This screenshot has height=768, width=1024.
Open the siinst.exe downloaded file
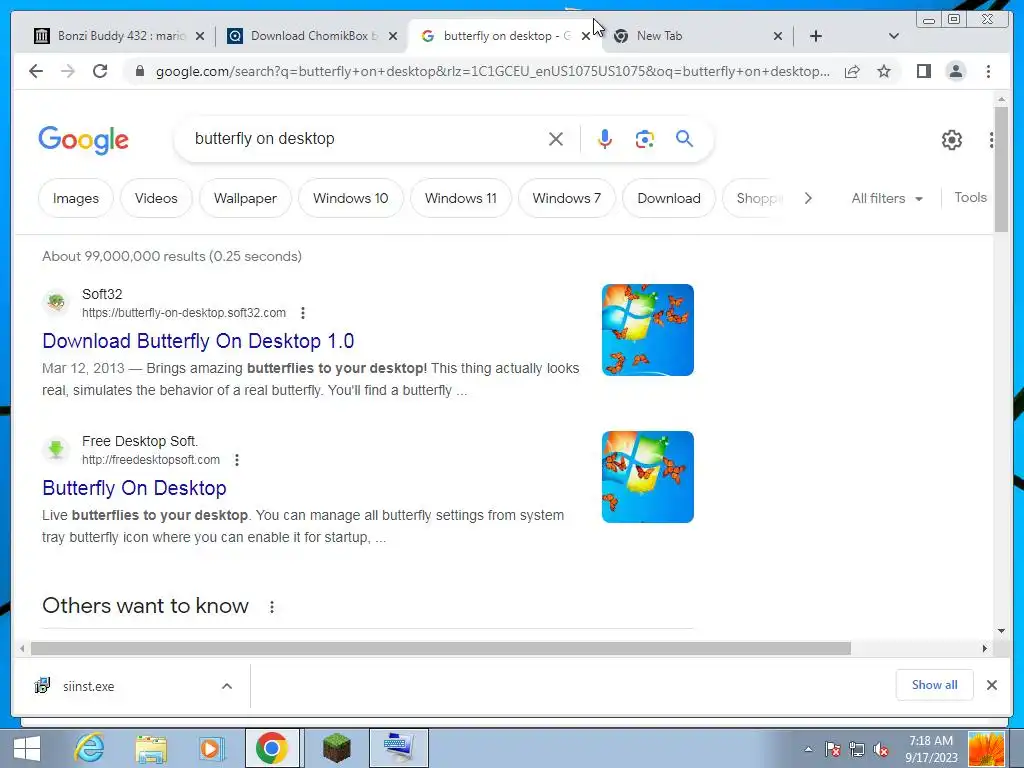(x=88, y=686)
